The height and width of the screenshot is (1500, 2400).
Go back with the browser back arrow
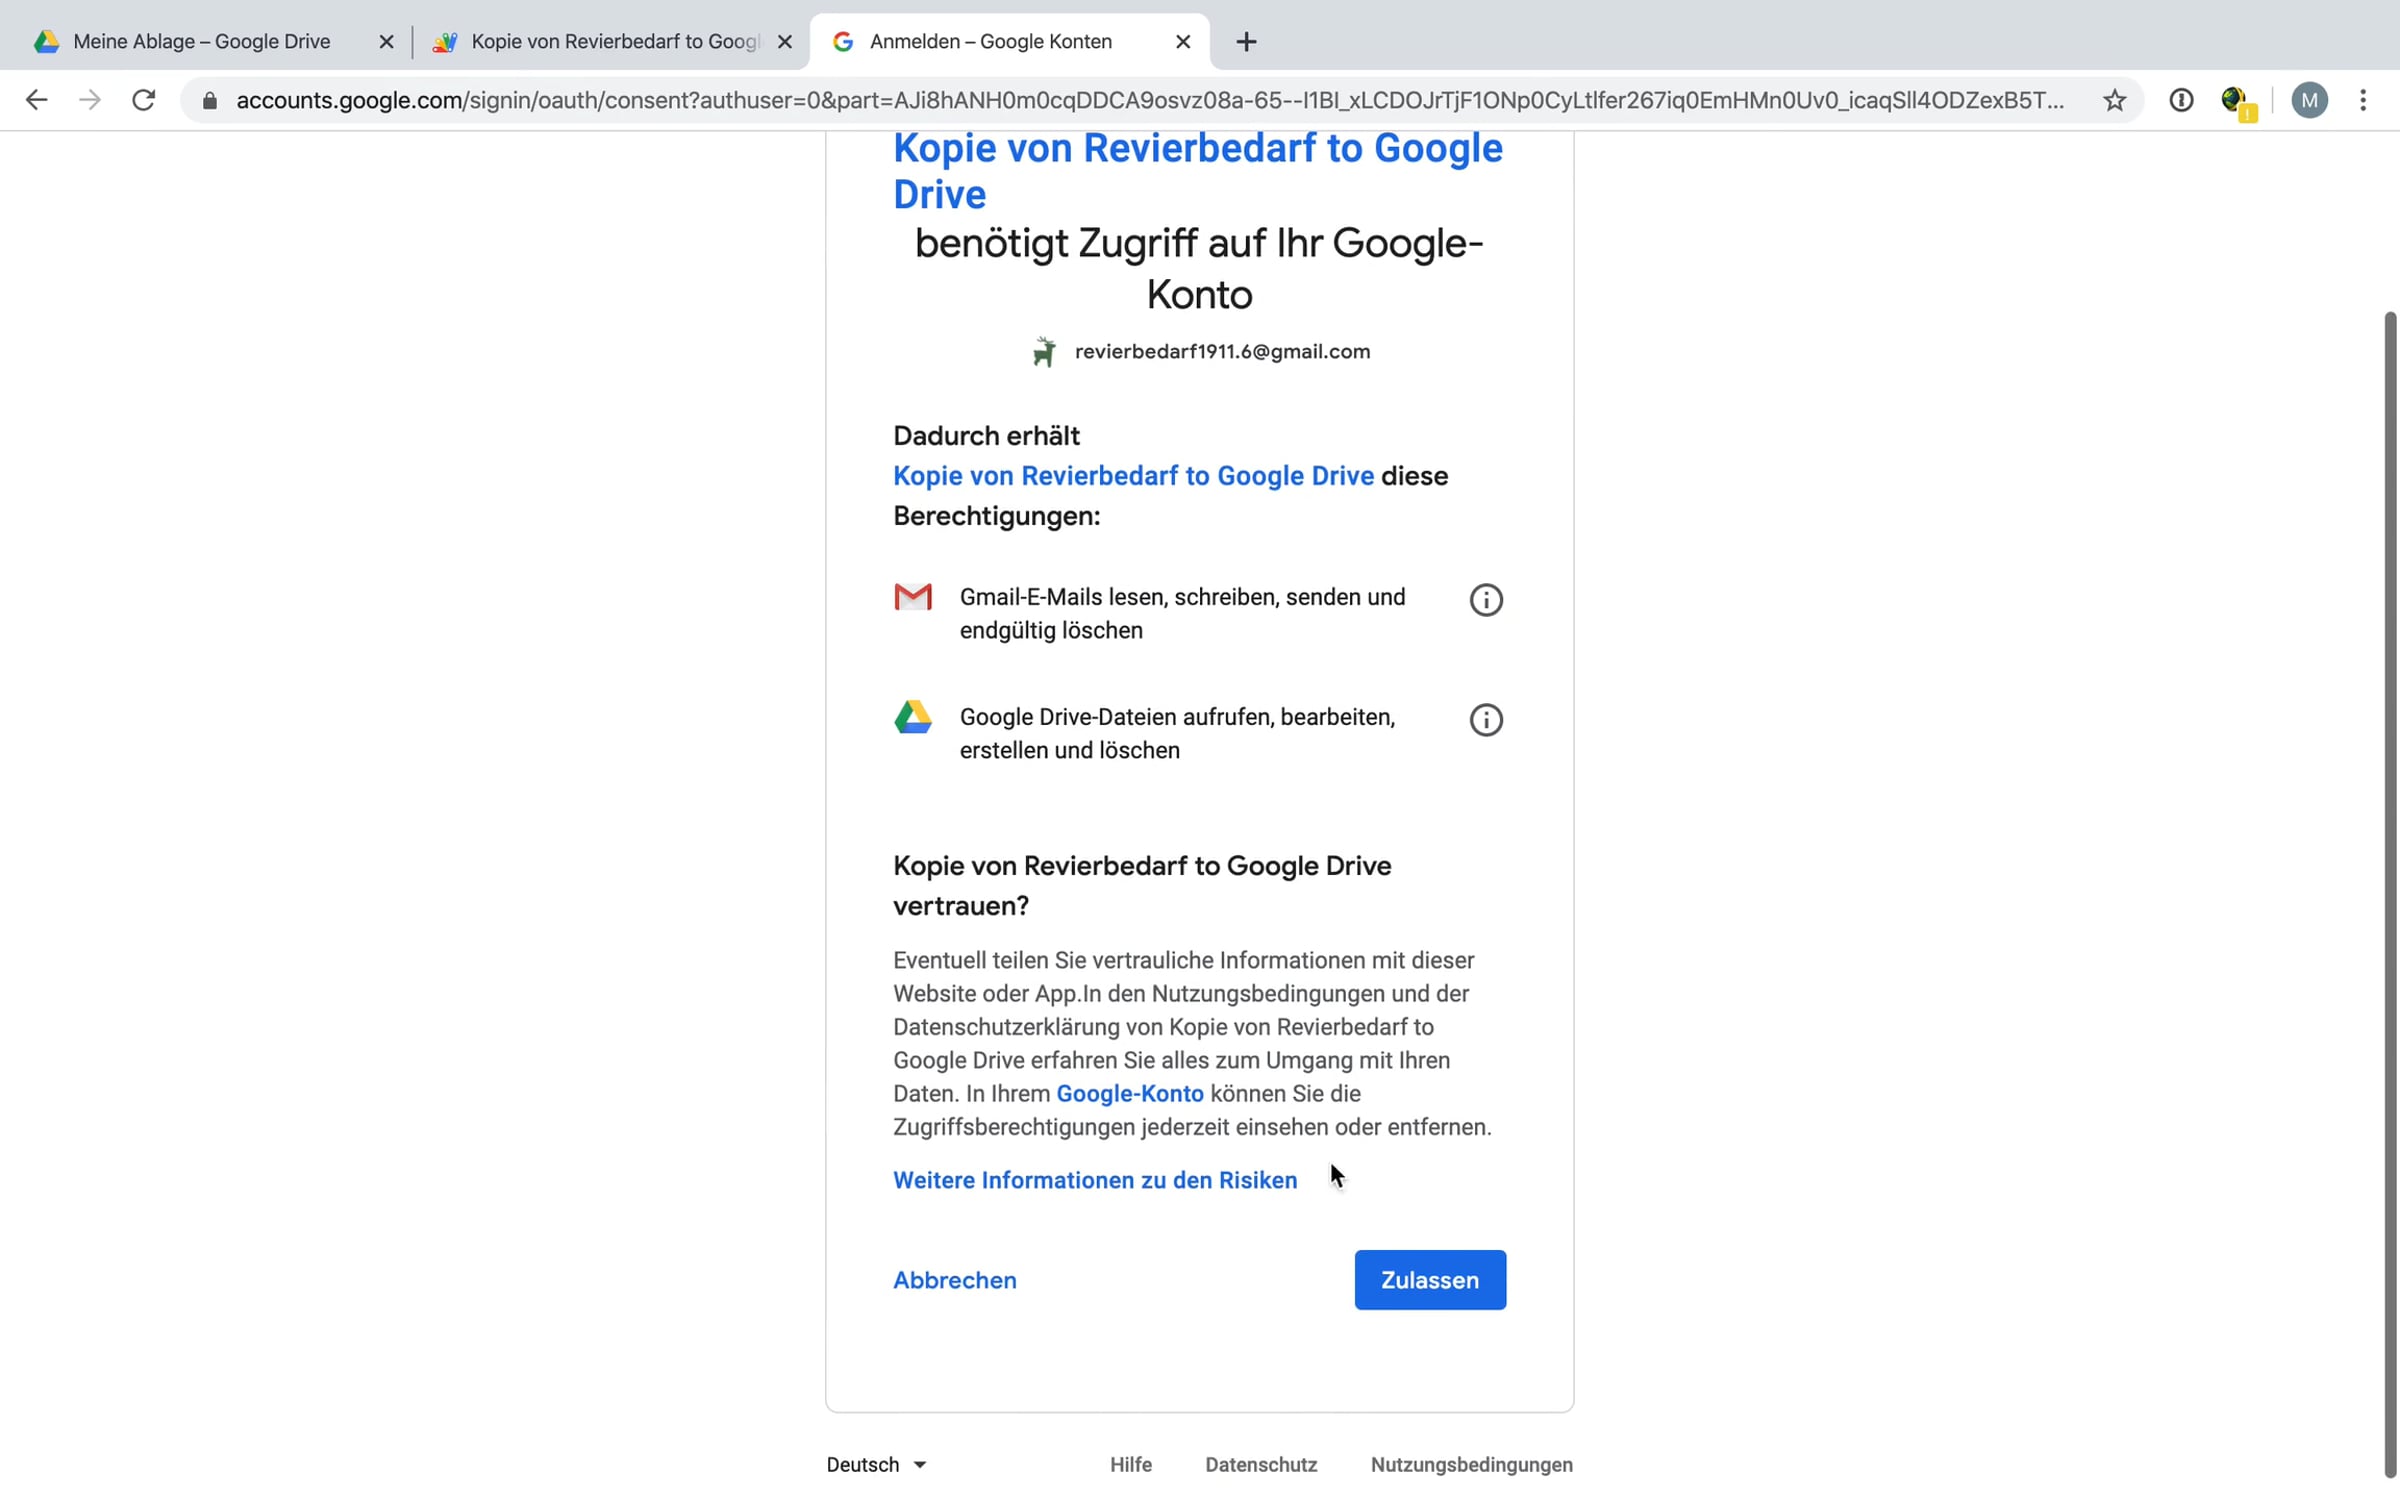pyautogui.click(x=36, y=100)
